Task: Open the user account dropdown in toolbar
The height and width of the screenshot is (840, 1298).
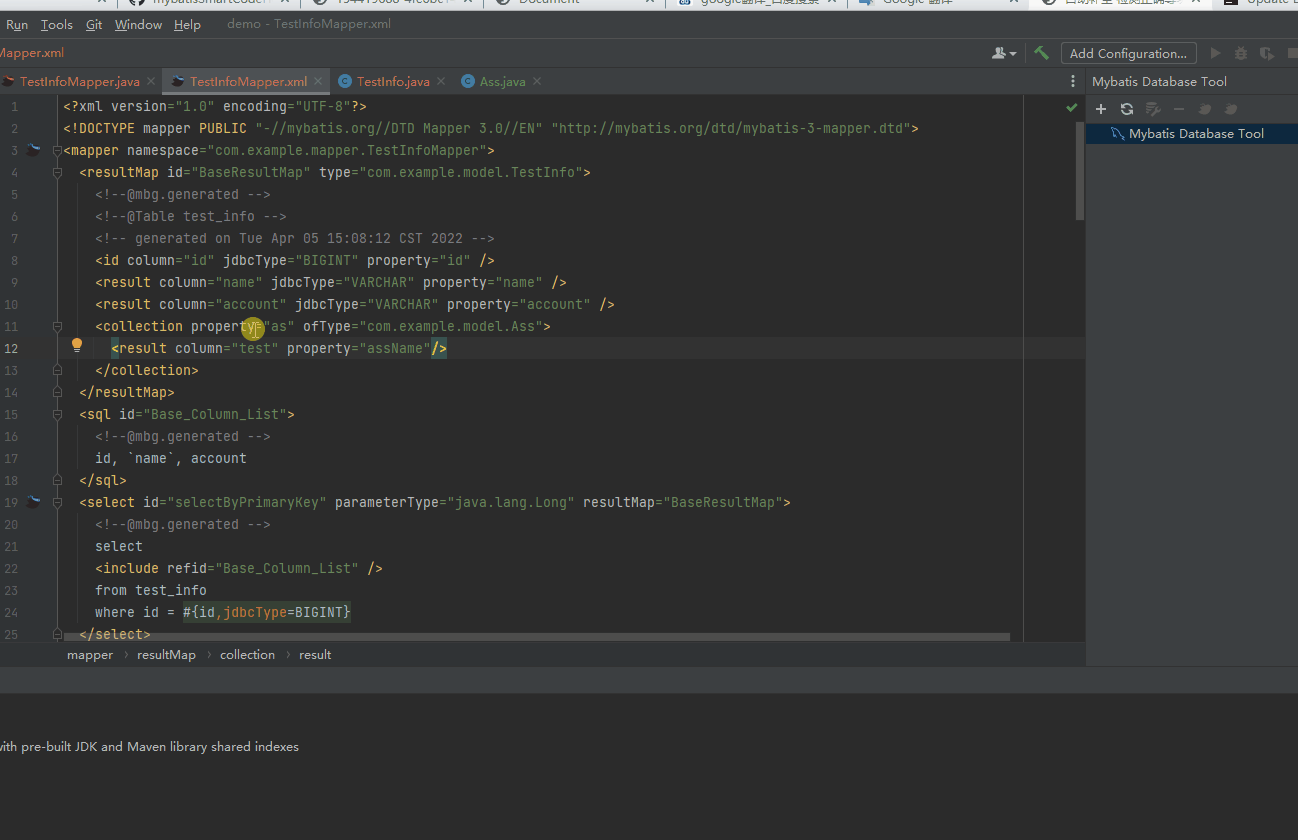Action: (x=1003, y=53)
